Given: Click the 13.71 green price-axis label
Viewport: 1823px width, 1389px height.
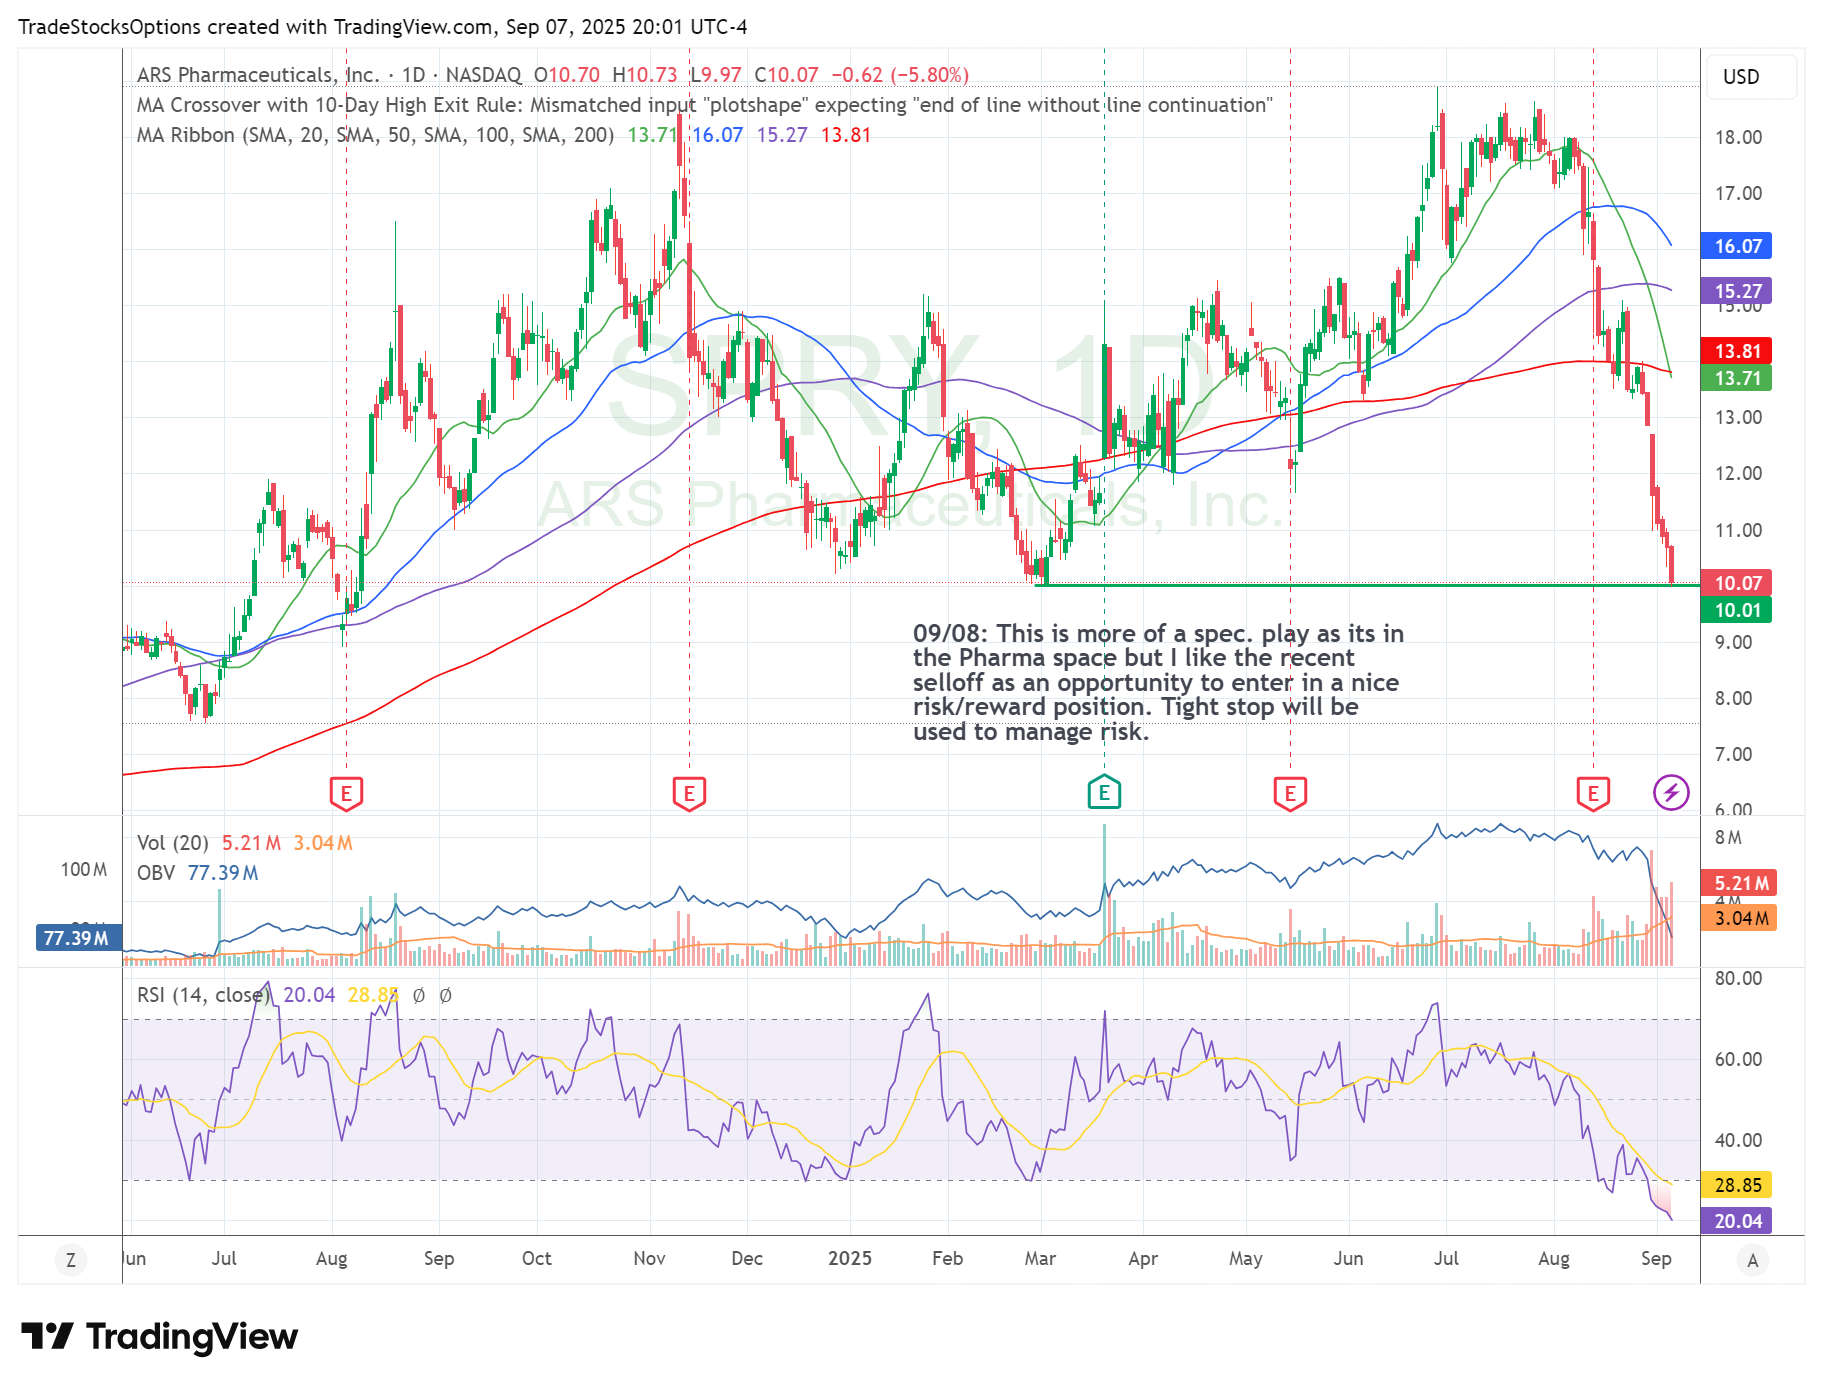Looking at the screenshot, I should coord(1737,378).
